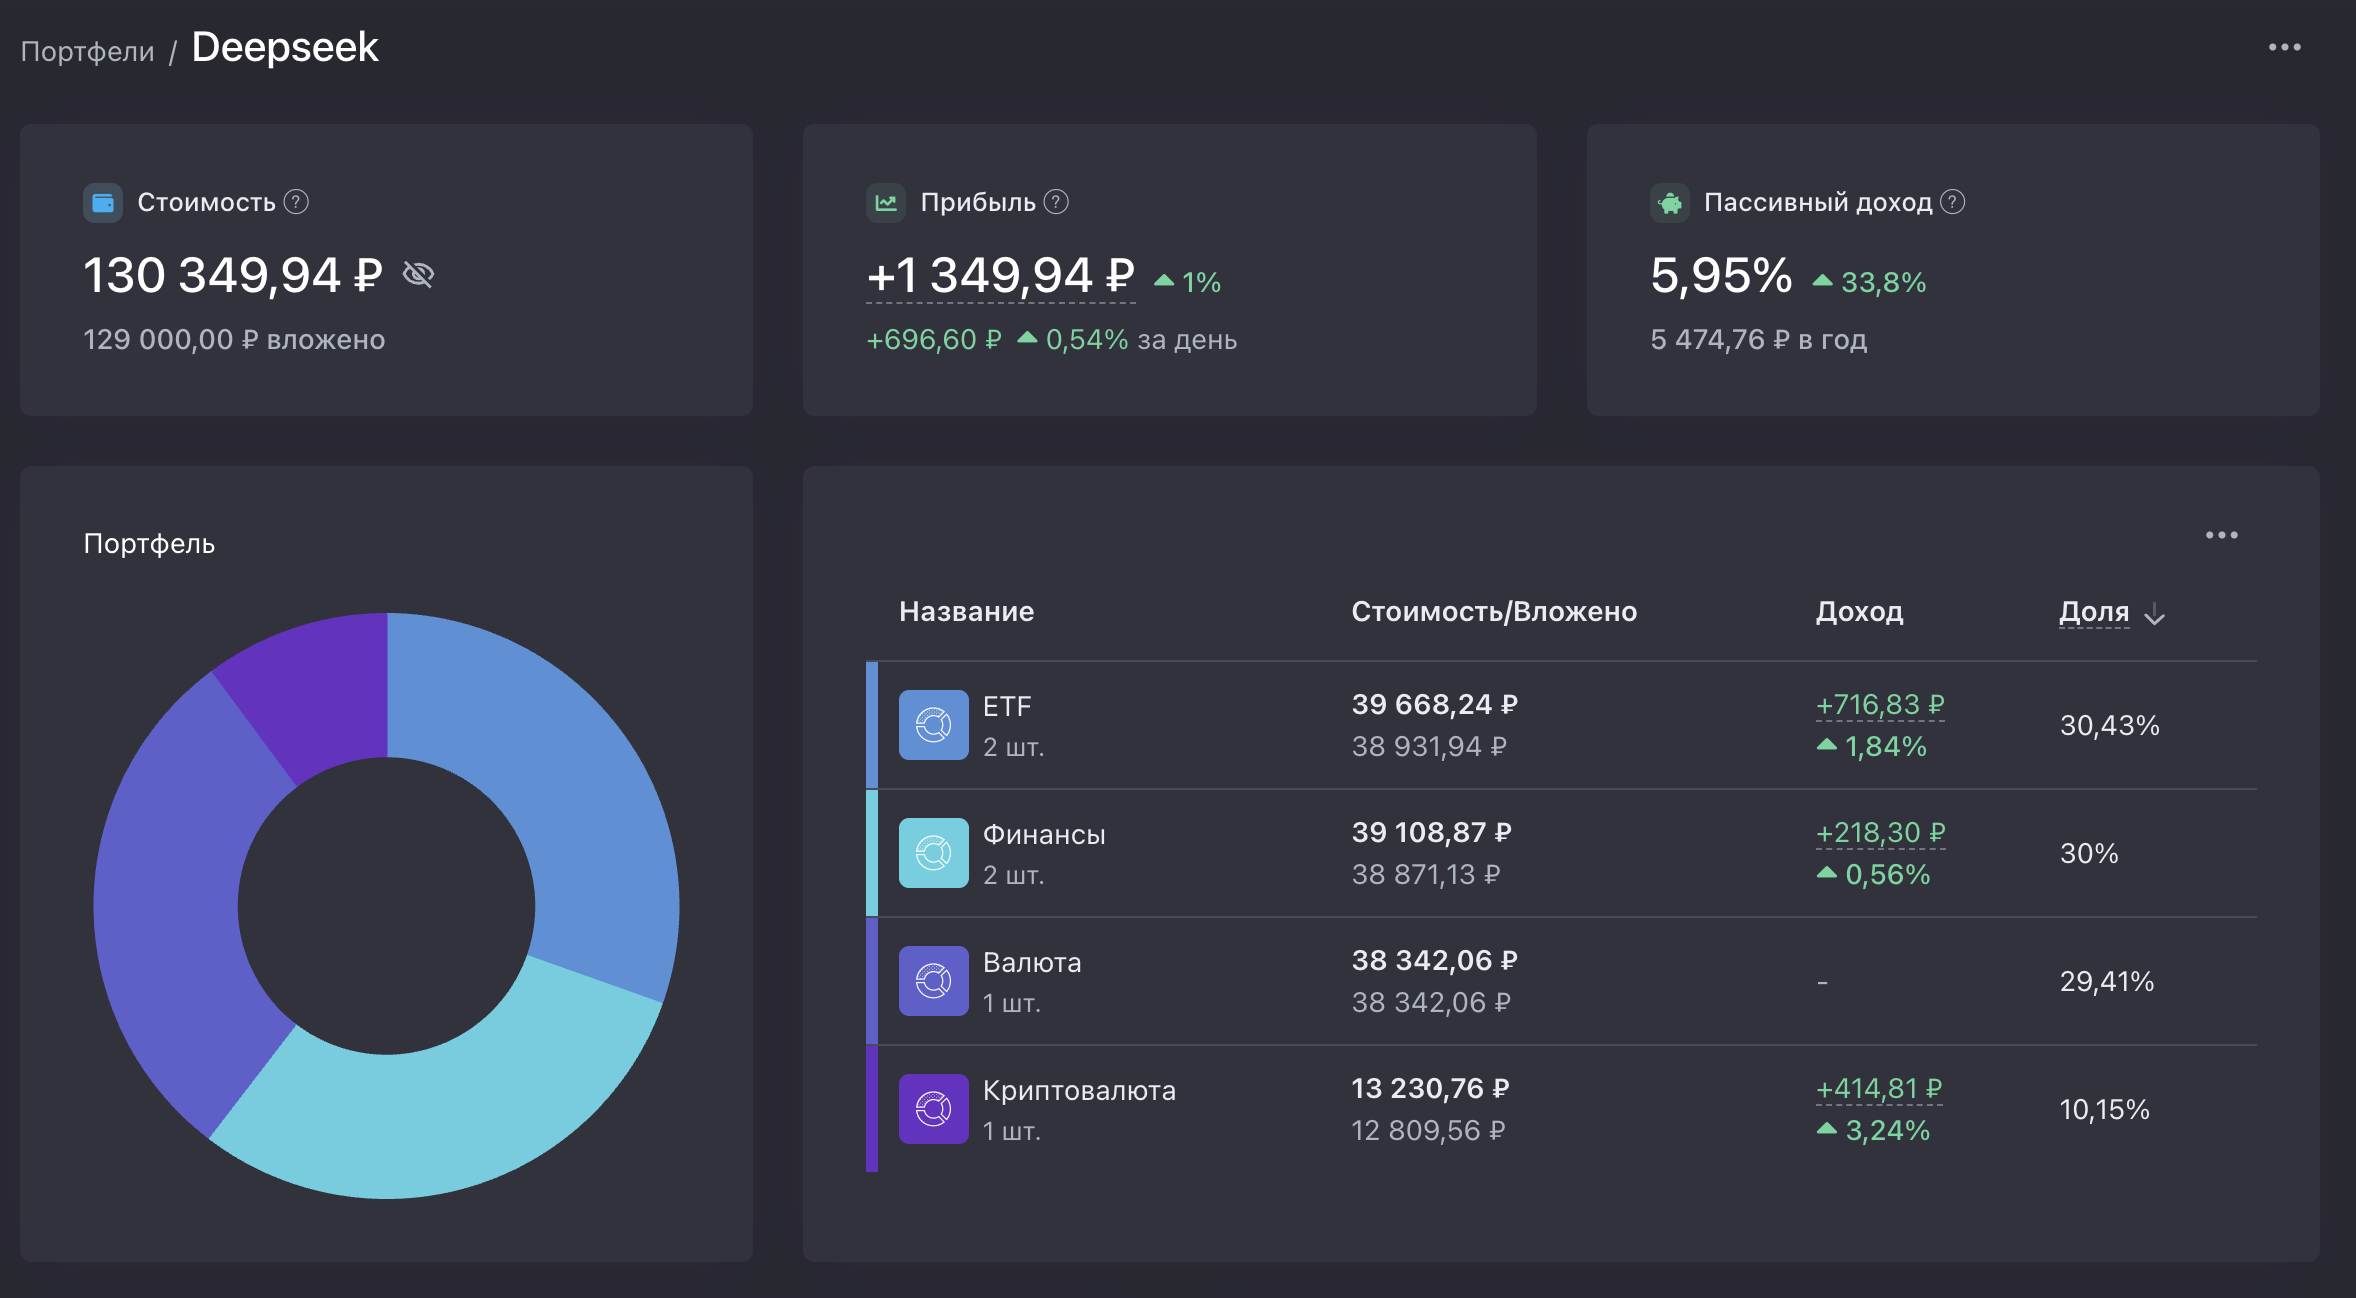The height and width of the screenshot is (1298, 2356).
Task: Click help icon next to Пассивный доход
Action: [1952, 202]
